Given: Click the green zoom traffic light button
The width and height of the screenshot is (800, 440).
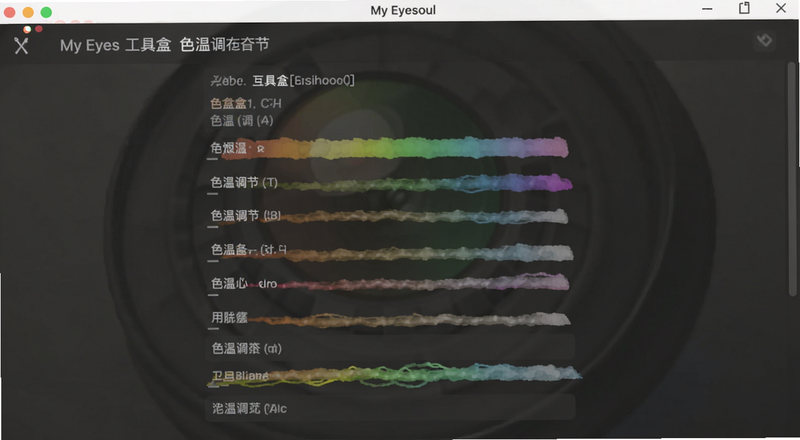Looking at the screenshot, I should coord(46,12).
